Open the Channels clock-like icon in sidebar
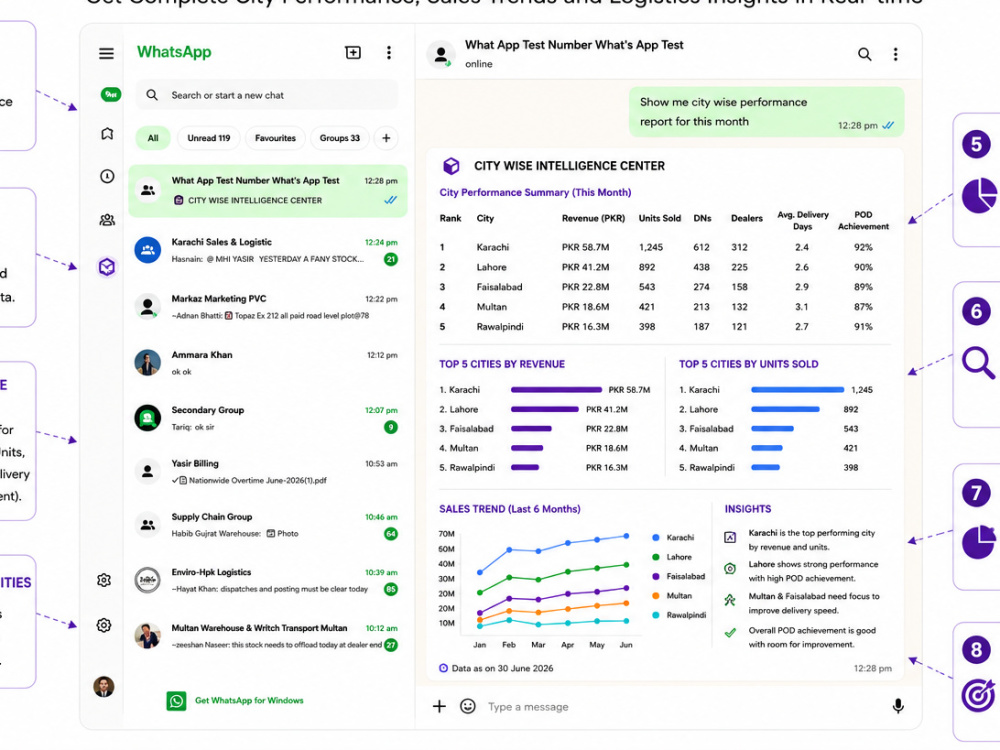1000x750 pixels. point(107,176)
